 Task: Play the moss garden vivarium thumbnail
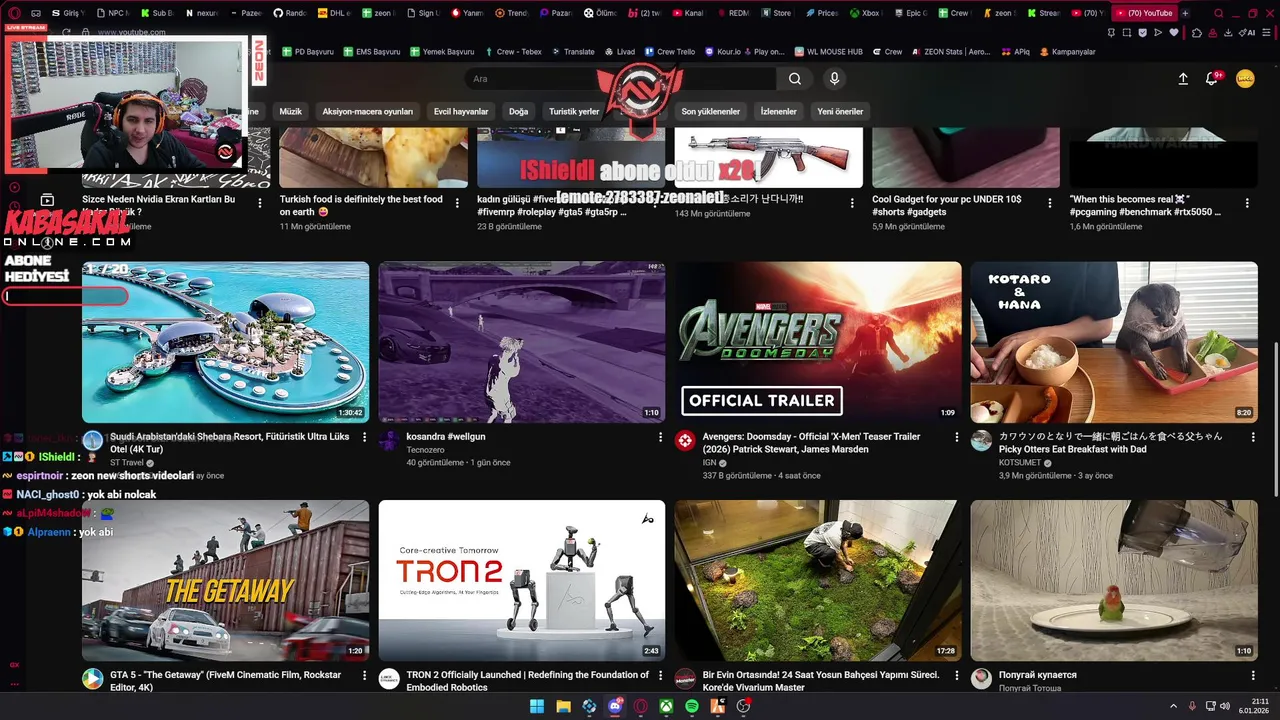tap(818, 580)
